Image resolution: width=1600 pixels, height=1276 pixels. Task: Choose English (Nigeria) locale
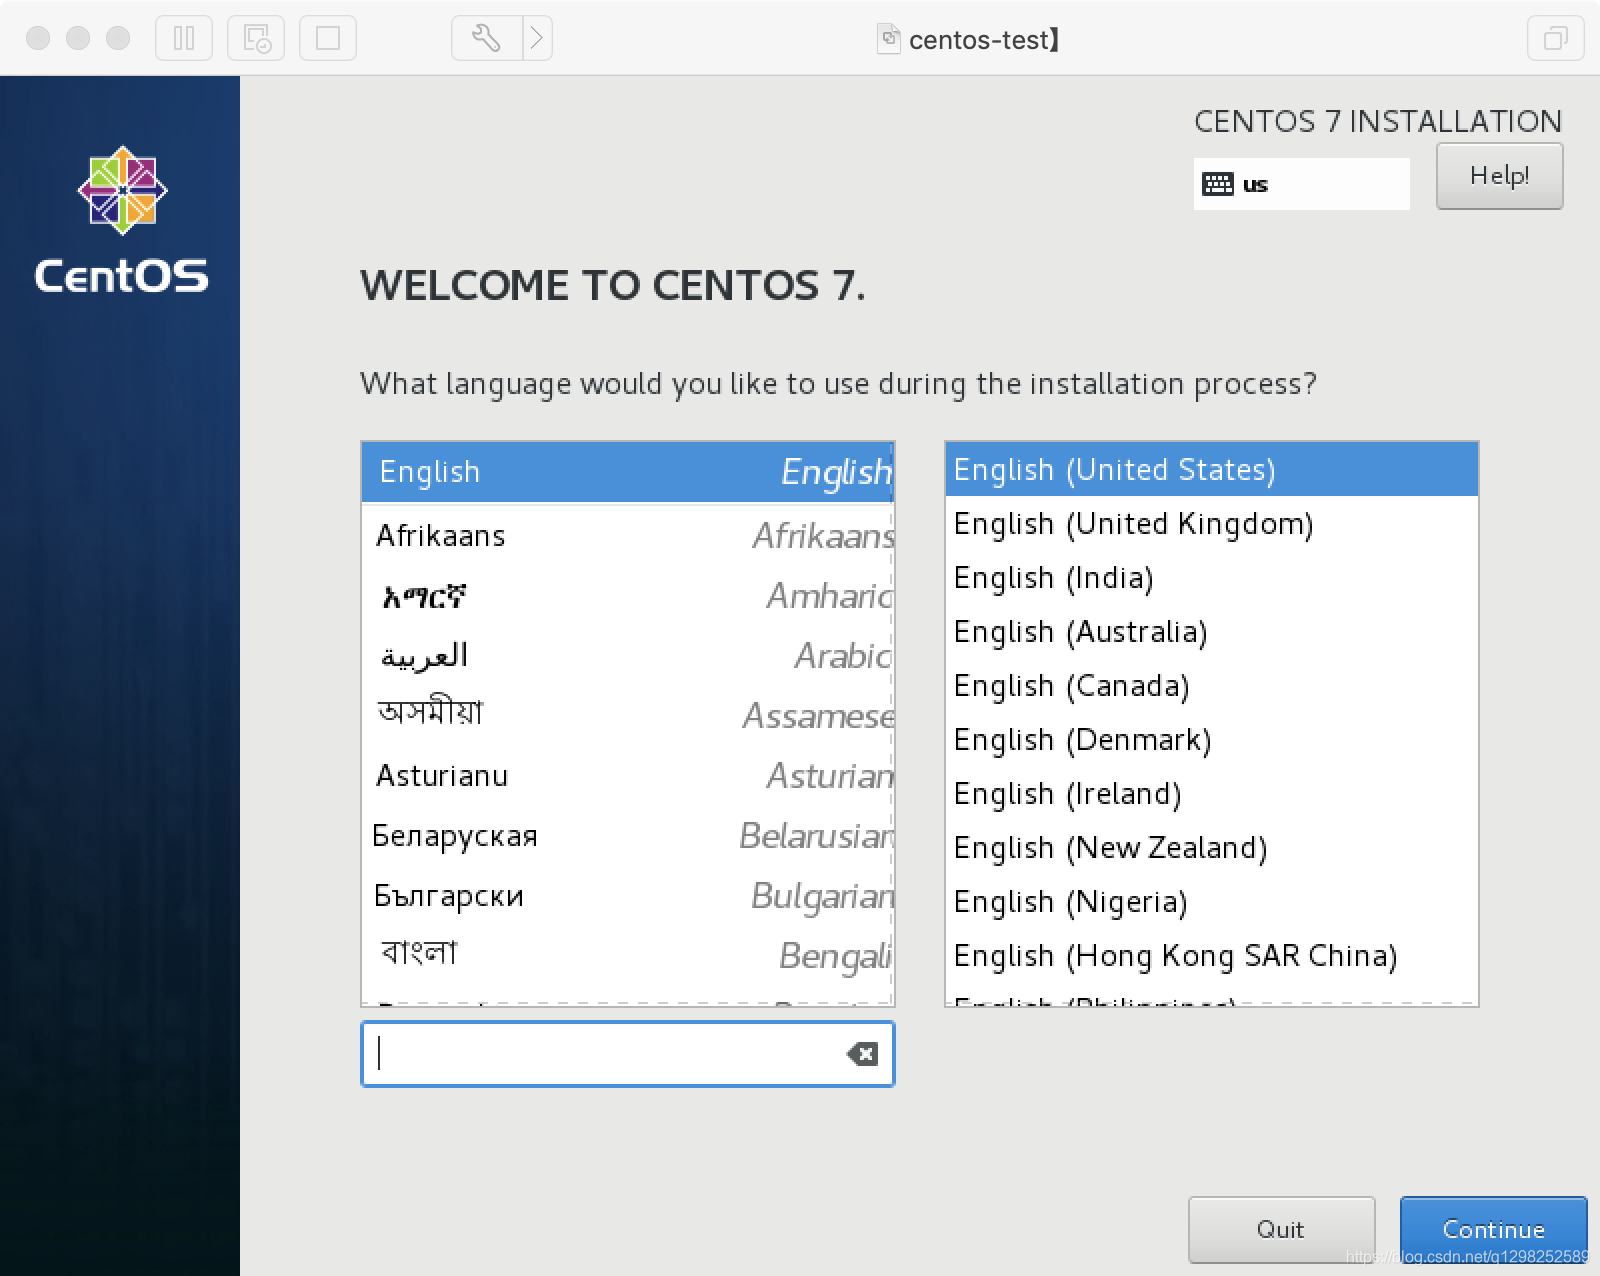pos(1211,902)
